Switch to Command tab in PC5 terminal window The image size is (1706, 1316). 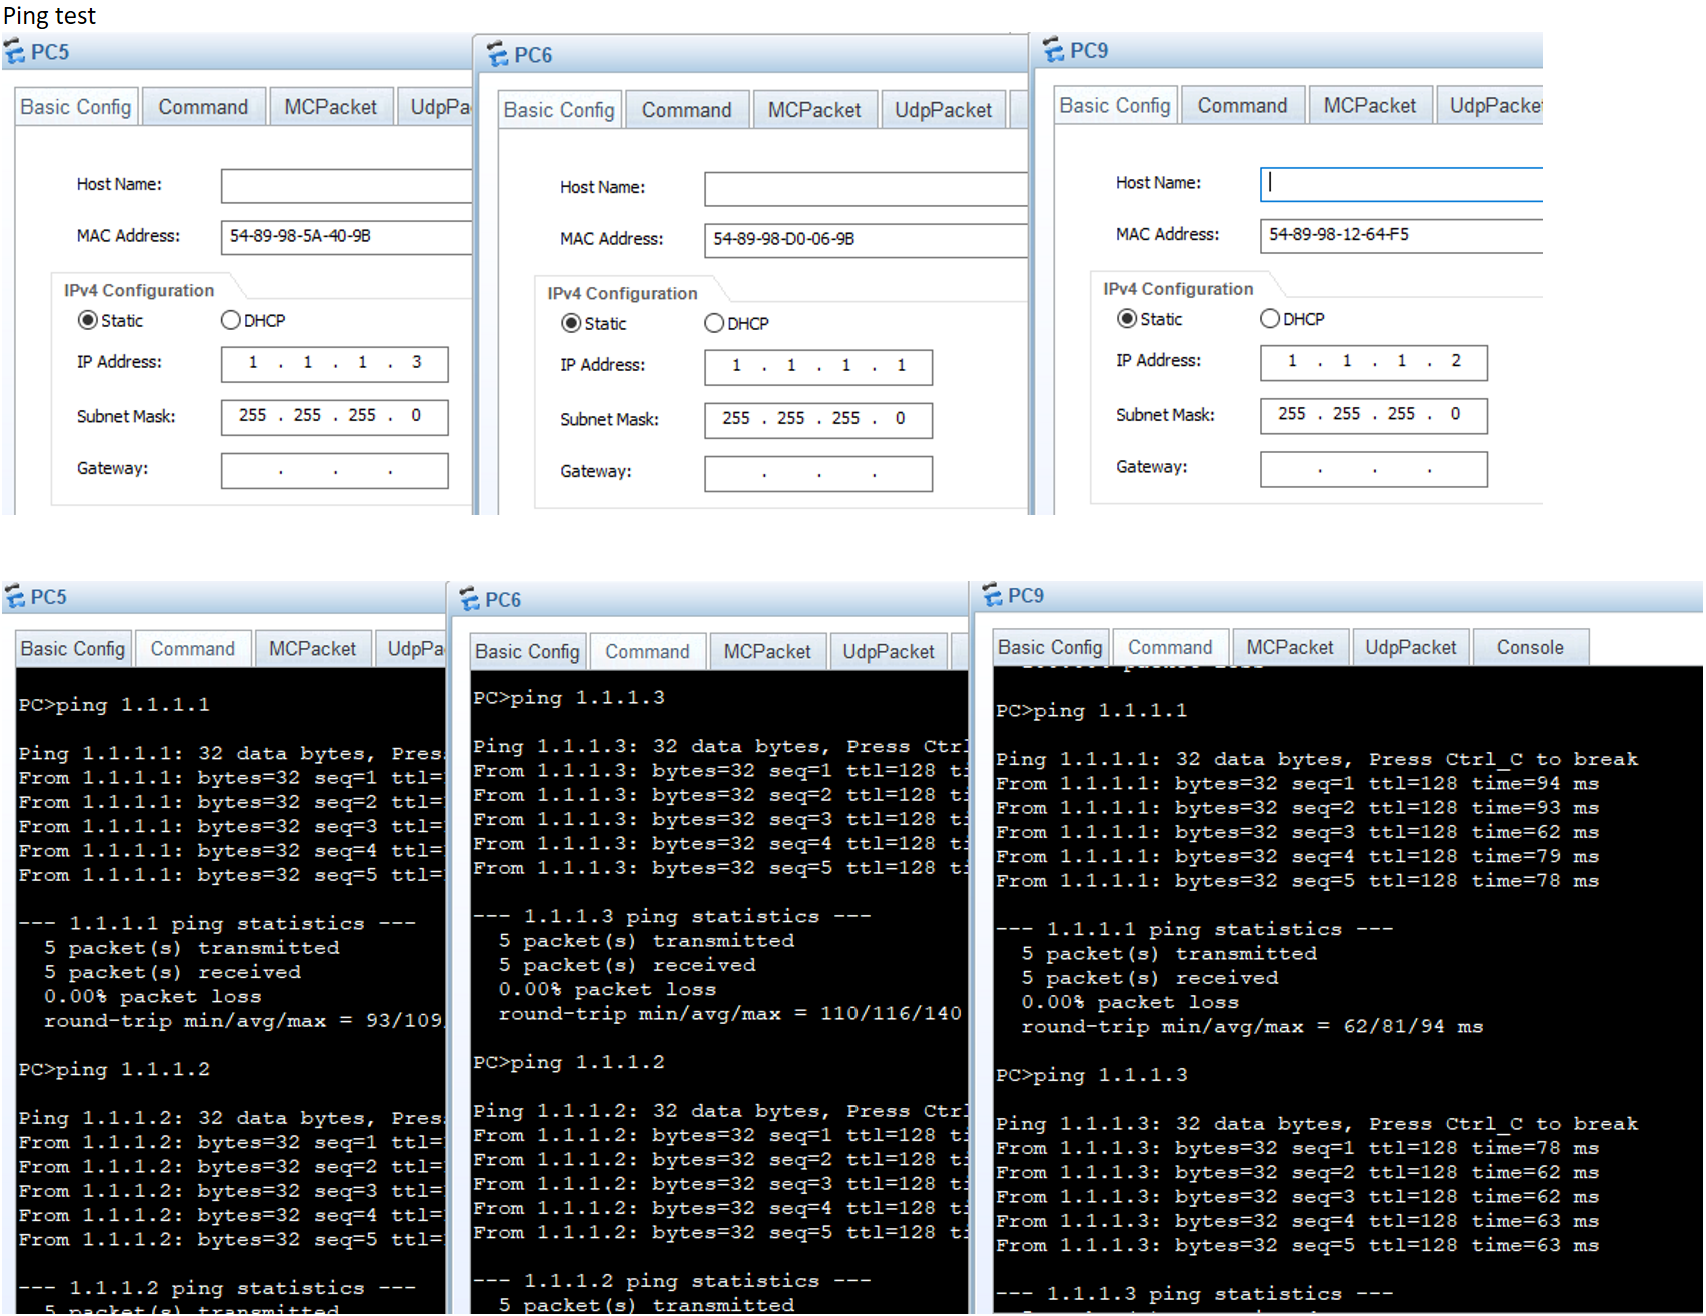point(193,648)
